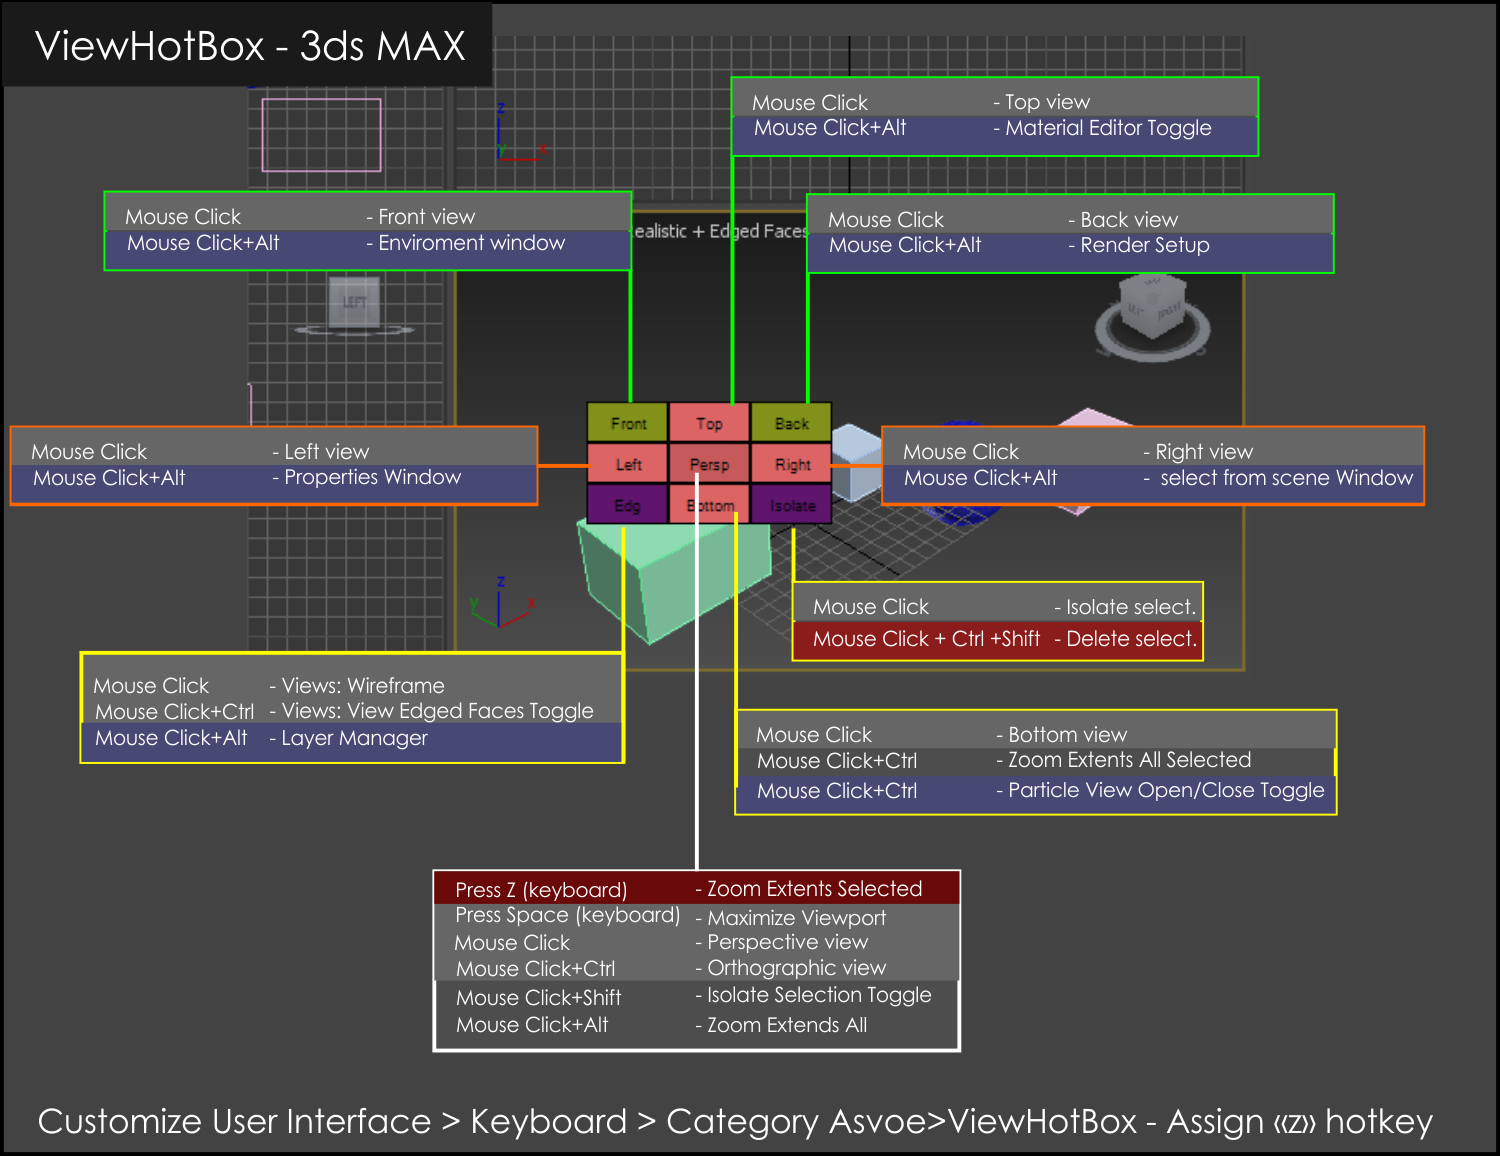The width and height of the screenshot is (1500, 1156).
Task: Click the Right button in the hotbox
Action: pyautogui.click(x=791, y=464)
